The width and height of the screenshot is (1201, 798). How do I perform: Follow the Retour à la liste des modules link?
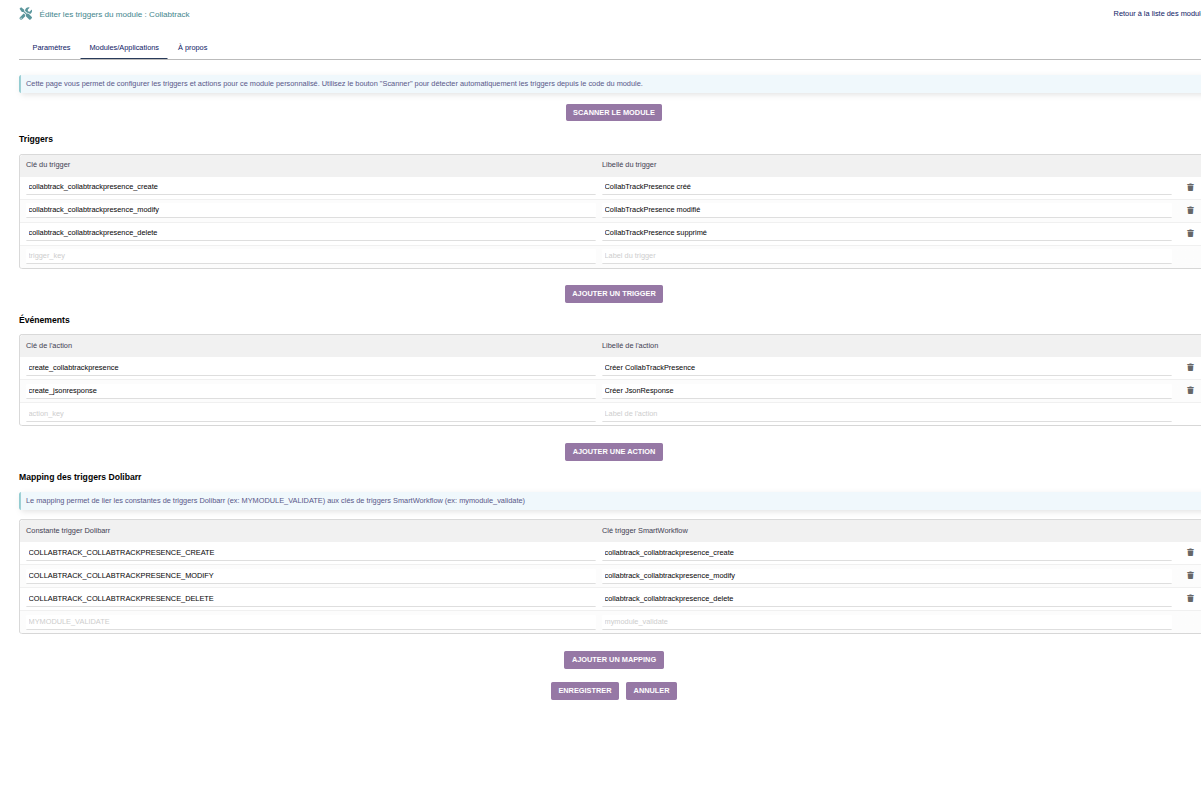click(x=1156, y=14)
